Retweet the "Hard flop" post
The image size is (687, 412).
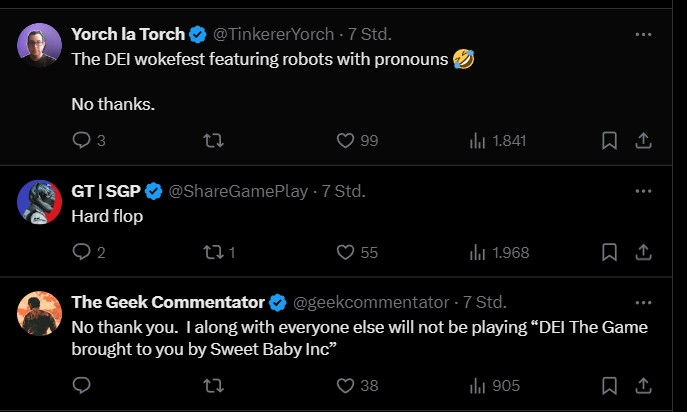[213, 252]
